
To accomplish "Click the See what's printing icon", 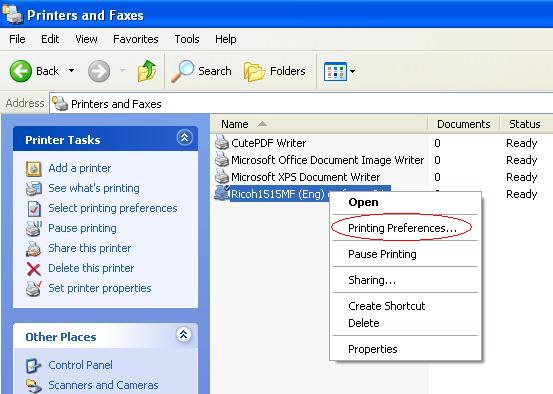I will 34,188.
